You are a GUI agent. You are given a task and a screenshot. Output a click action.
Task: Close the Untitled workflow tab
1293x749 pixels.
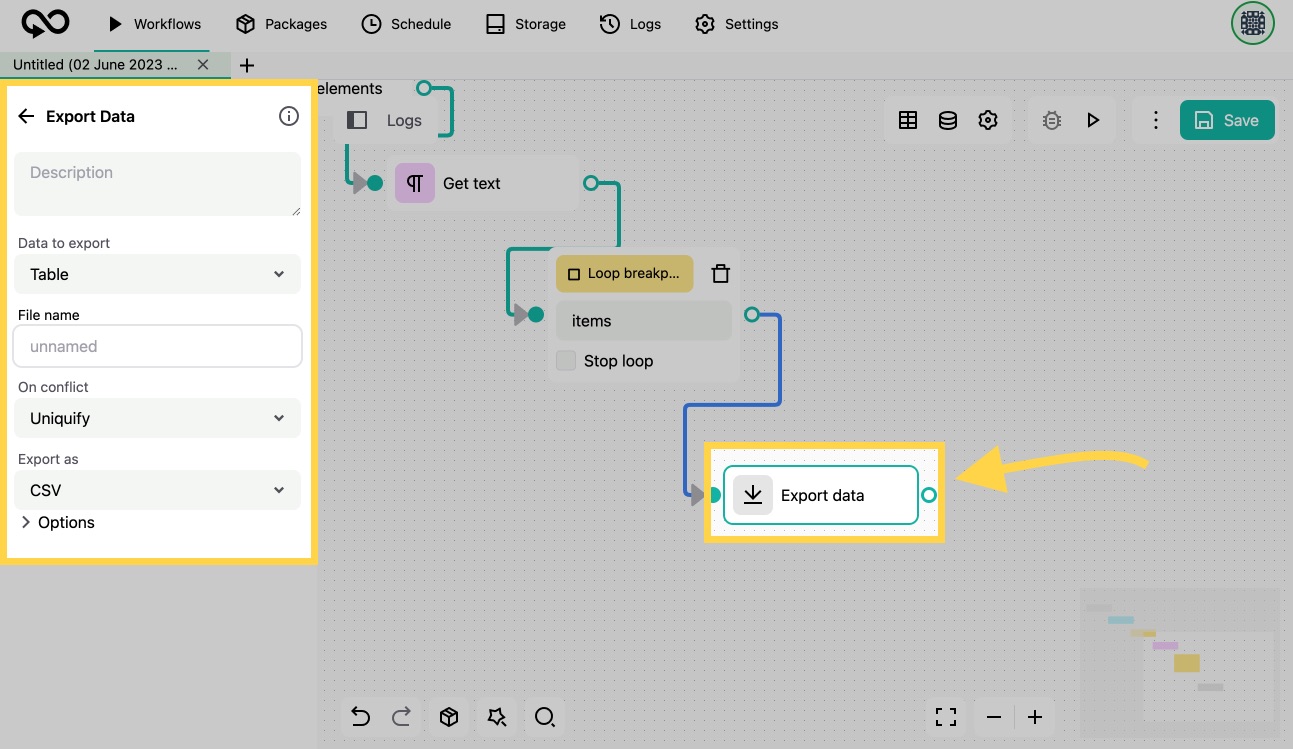tap(203, 65)
